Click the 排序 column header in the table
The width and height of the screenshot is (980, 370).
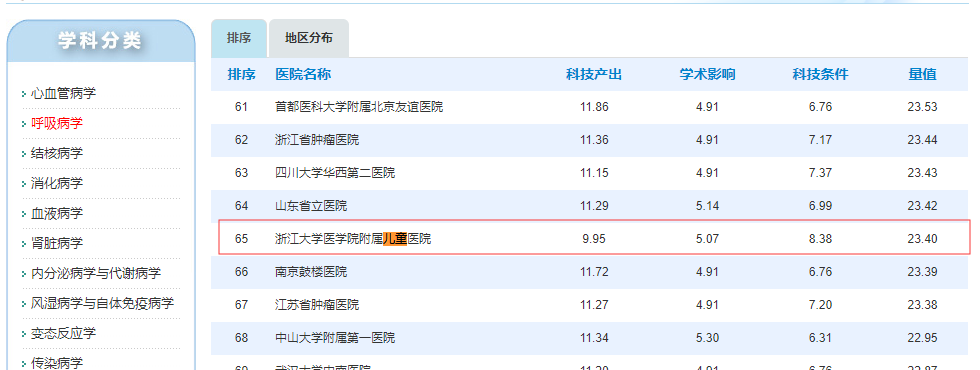(x=241, y=75)
